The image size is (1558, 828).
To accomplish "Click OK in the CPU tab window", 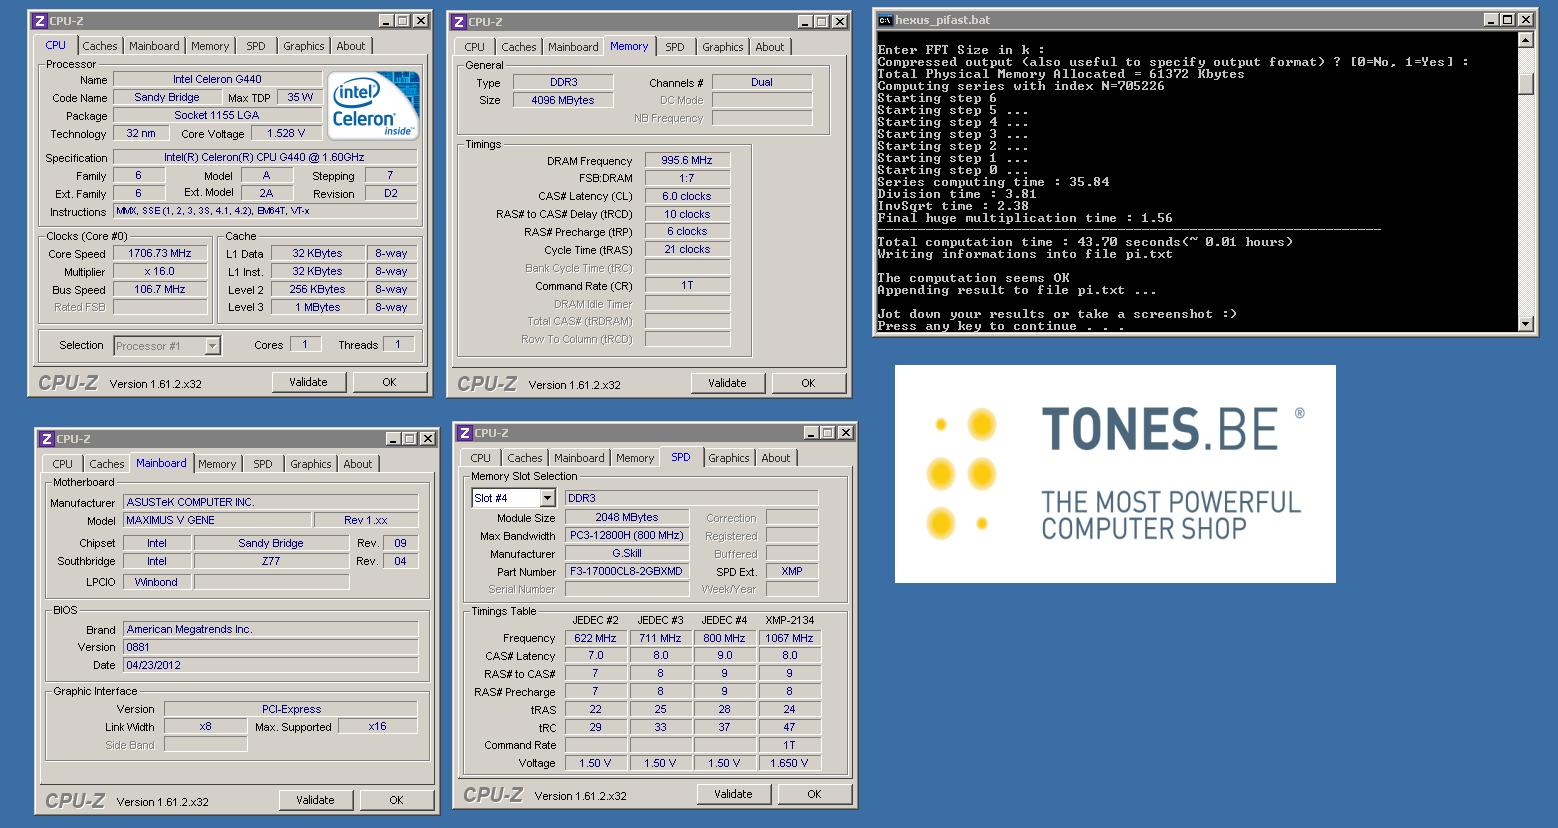I will 390,382.
